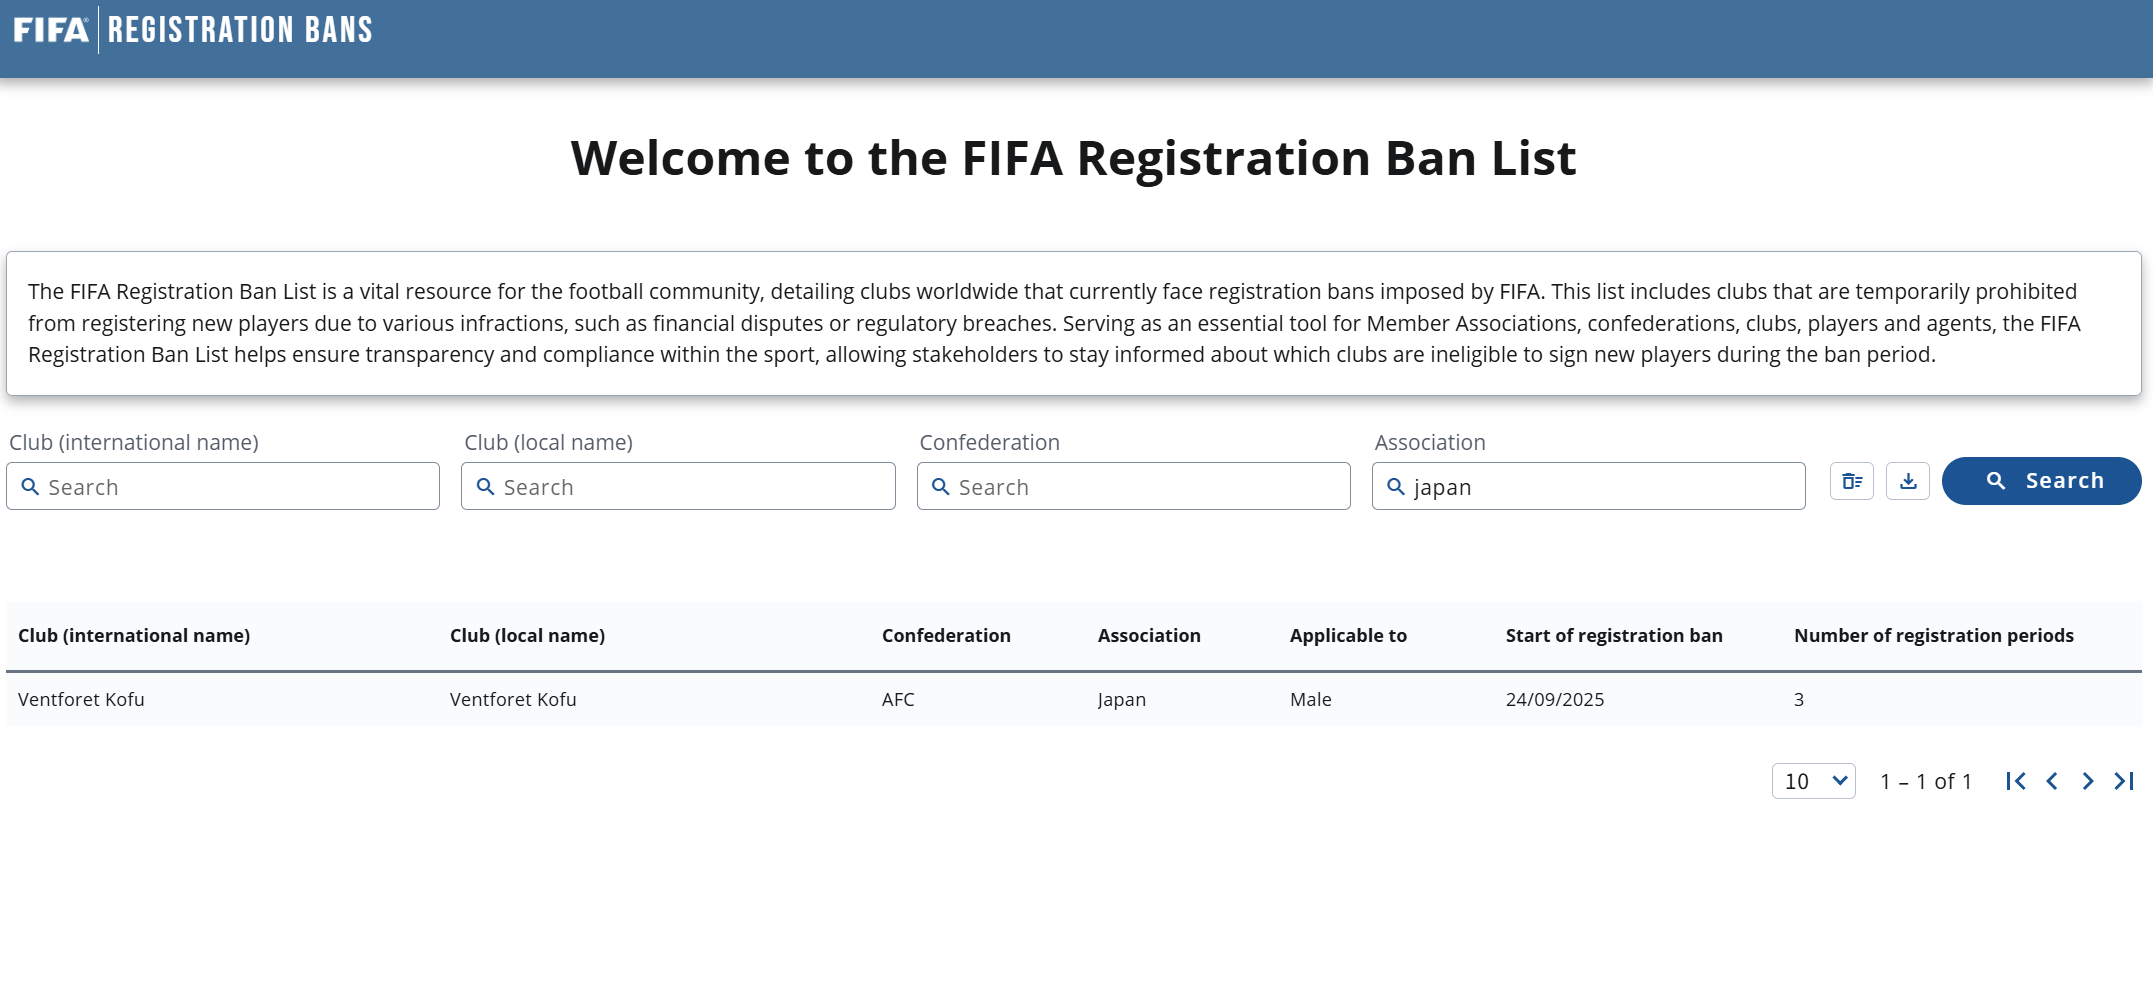Image resolution: width=2153 pixels, height=982 pixels.
Task: Sort by Start of registration ban column
Action: point(1614,636)
